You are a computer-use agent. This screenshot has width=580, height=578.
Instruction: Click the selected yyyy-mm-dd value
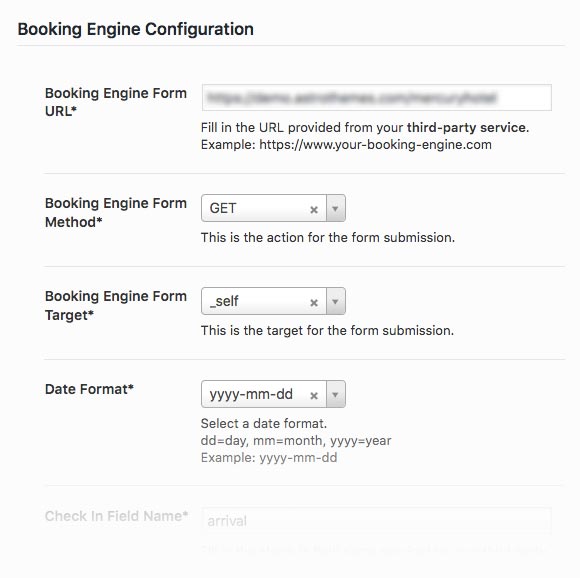[x=251, y=394]
